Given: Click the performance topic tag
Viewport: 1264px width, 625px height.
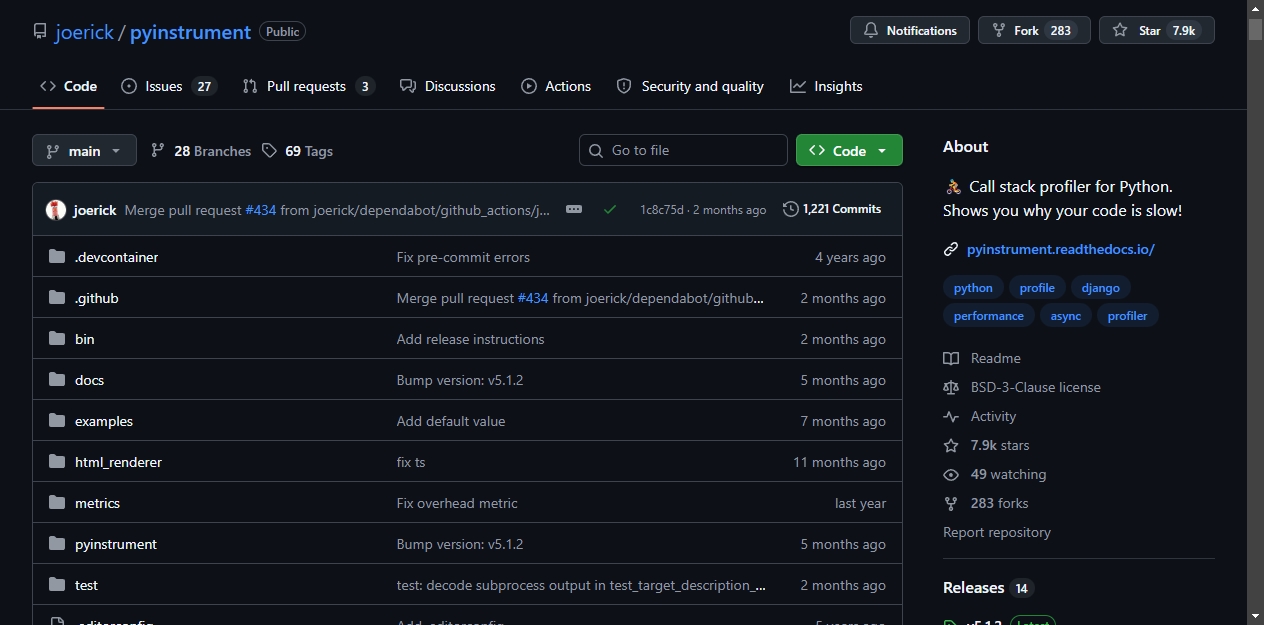Looking at the screenshot, I should [x=989, y=316].
